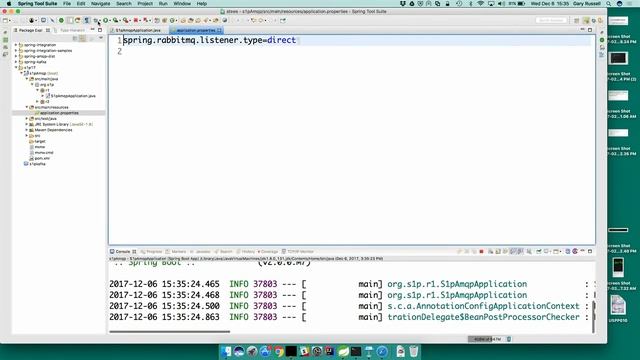Open the S1pAmqpApplication.java editor tab
The image size is (640, 360).
138,30
